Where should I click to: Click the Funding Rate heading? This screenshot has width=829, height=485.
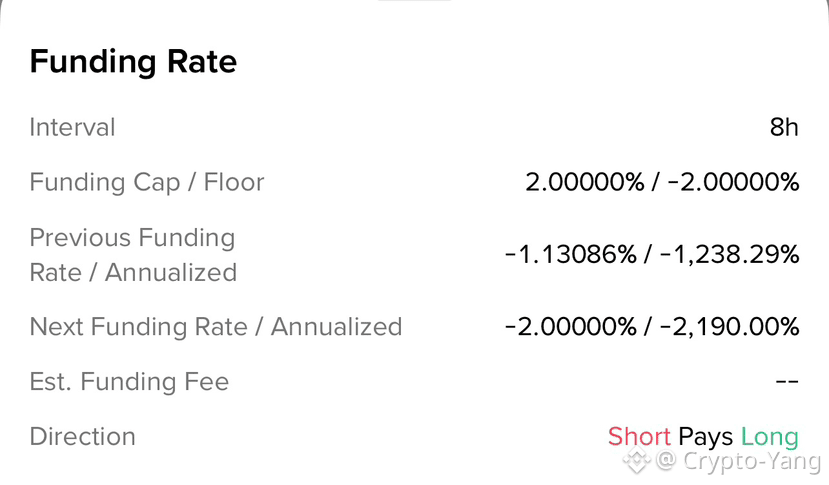pos(133,62)
